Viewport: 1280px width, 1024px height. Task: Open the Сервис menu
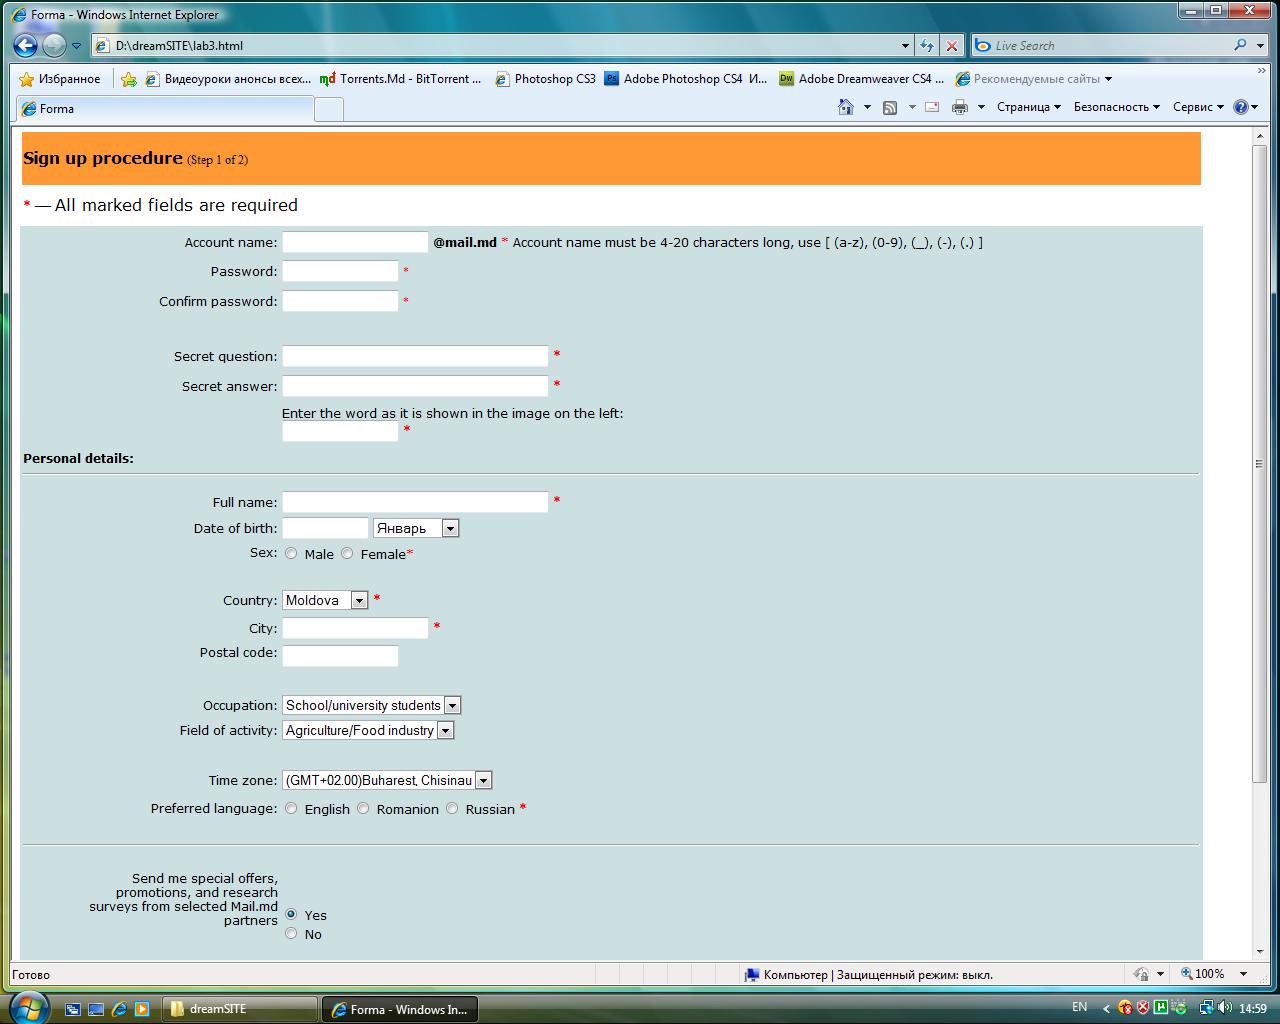[1197, 107]
